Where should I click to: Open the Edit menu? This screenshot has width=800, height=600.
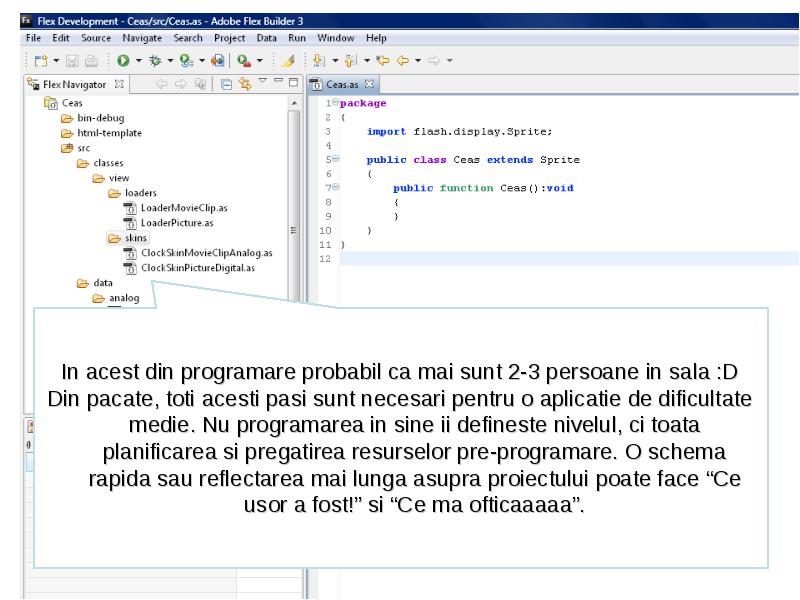click(x=61, y=38)
